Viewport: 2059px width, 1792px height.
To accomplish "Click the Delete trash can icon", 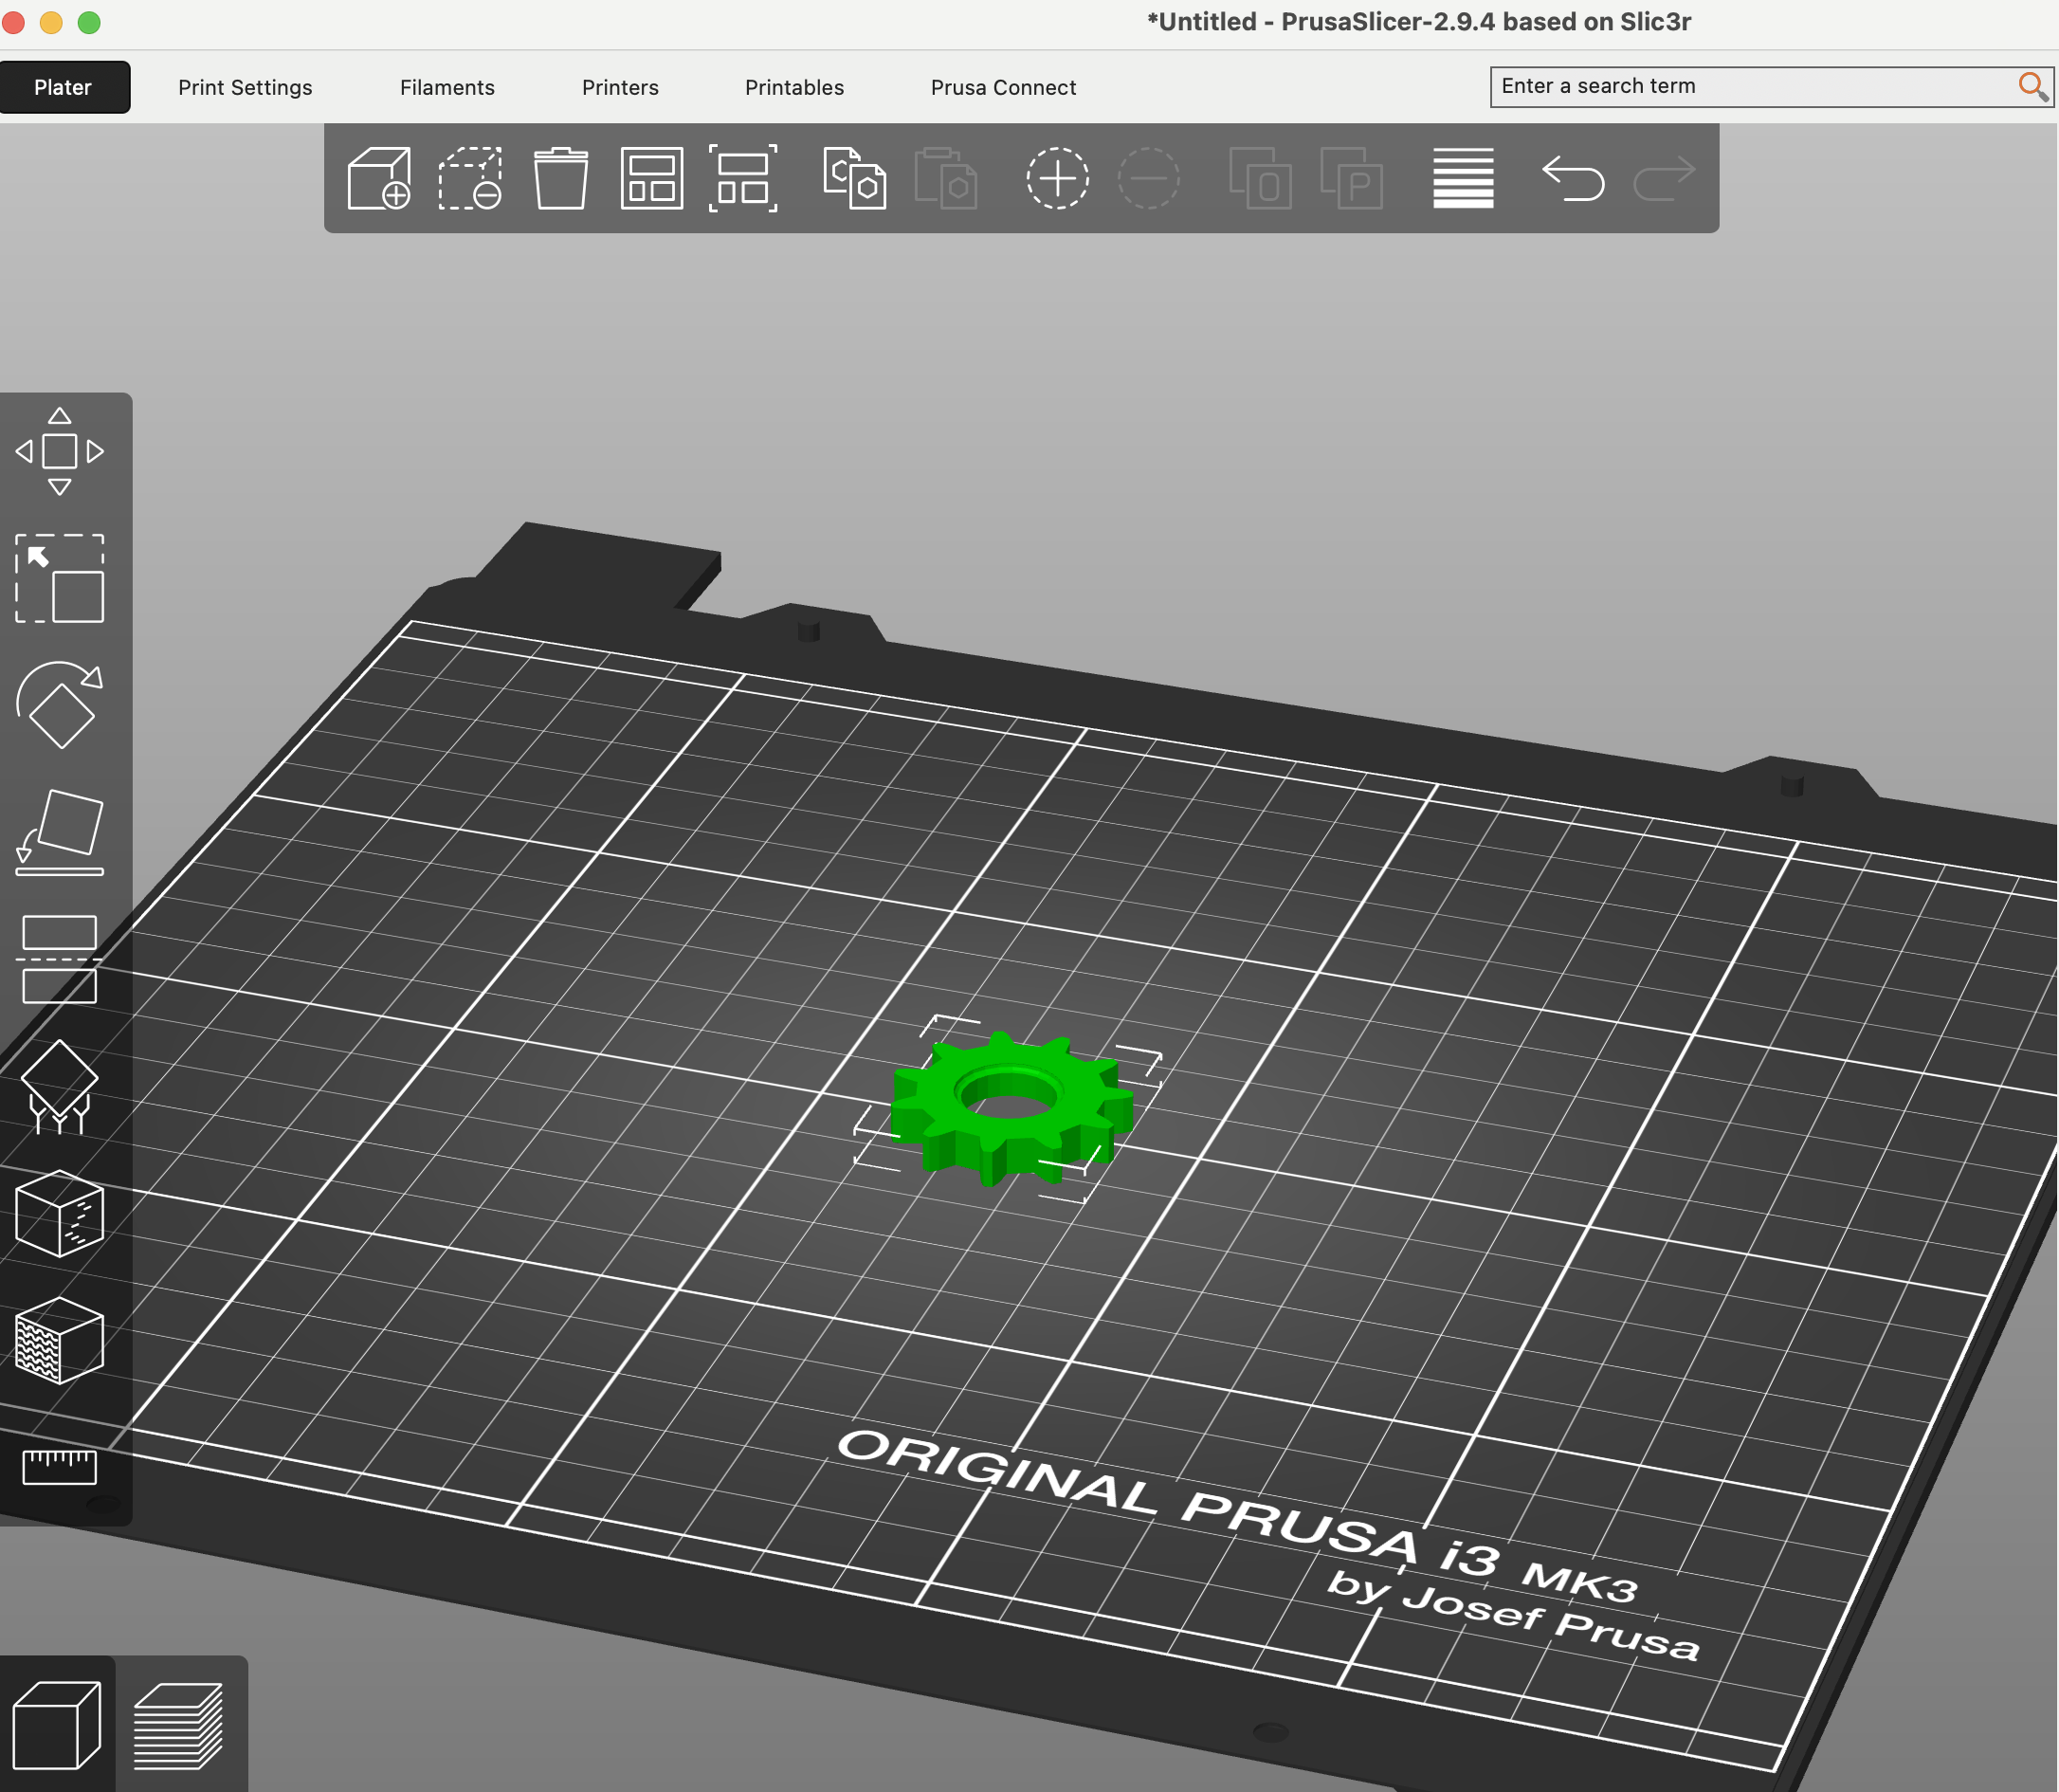I will click(560, 178).
